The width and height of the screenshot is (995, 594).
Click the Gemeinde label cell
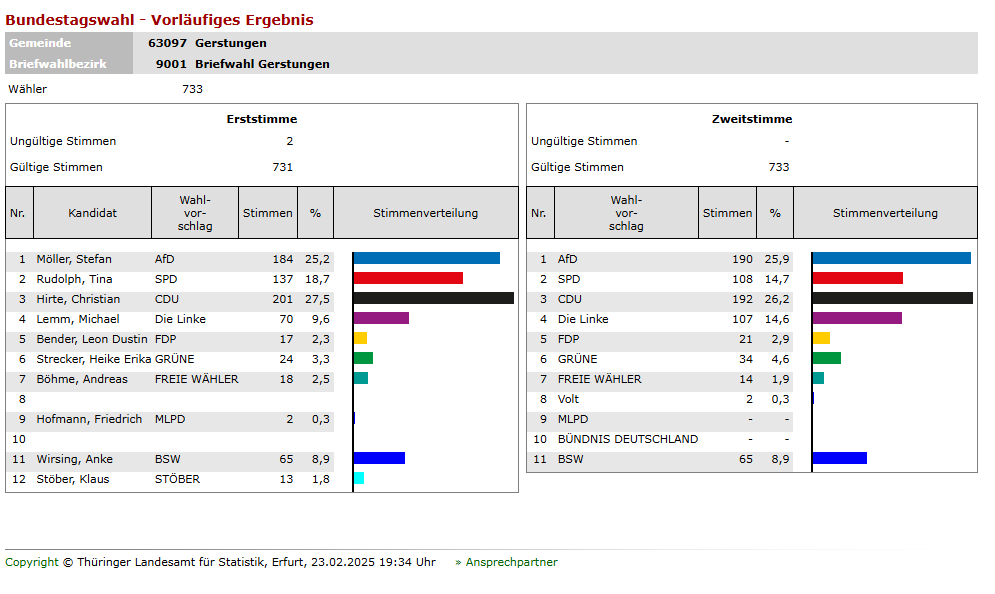tap(69, 43)
